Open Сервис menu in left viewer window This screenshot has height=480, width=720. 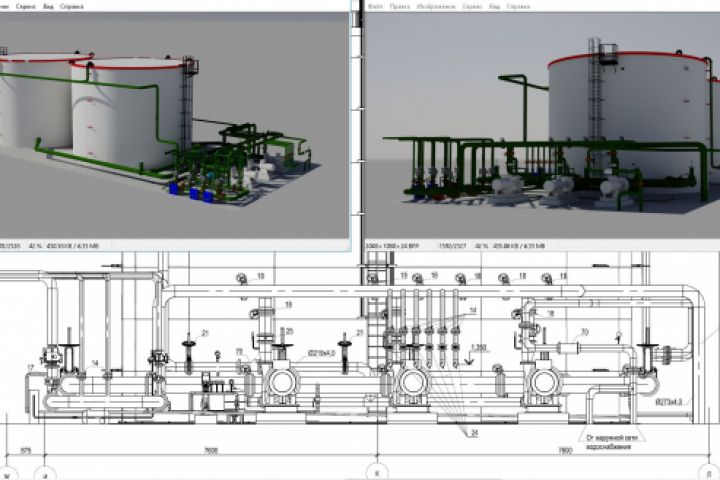[x=26, y=6]
